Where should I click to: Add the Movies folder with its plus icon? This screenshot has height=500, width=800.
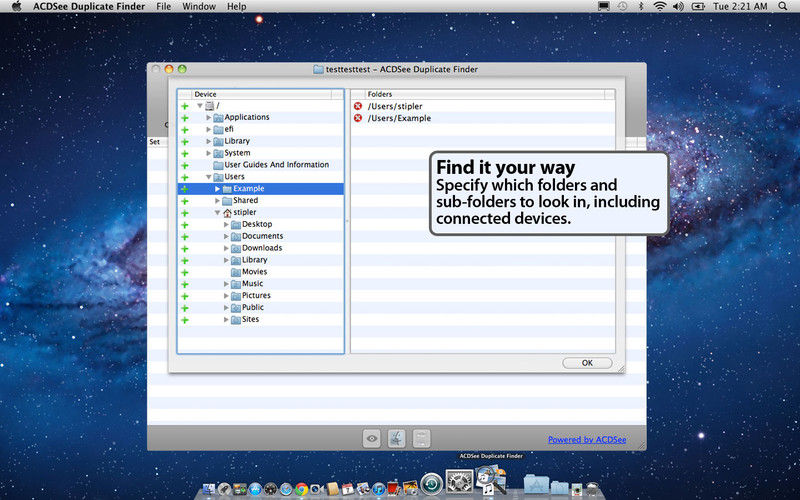pyautogui.click(x=185, y=272)
